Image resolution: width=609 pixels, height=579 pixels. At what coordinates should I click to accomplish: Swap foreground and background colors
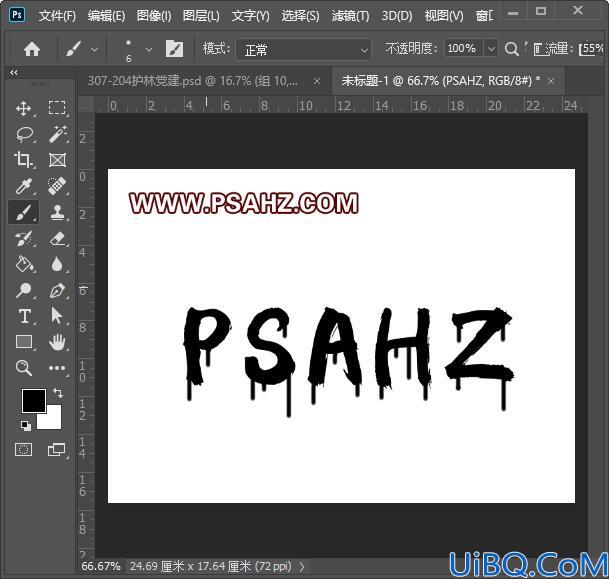click(x=58, y=393)
